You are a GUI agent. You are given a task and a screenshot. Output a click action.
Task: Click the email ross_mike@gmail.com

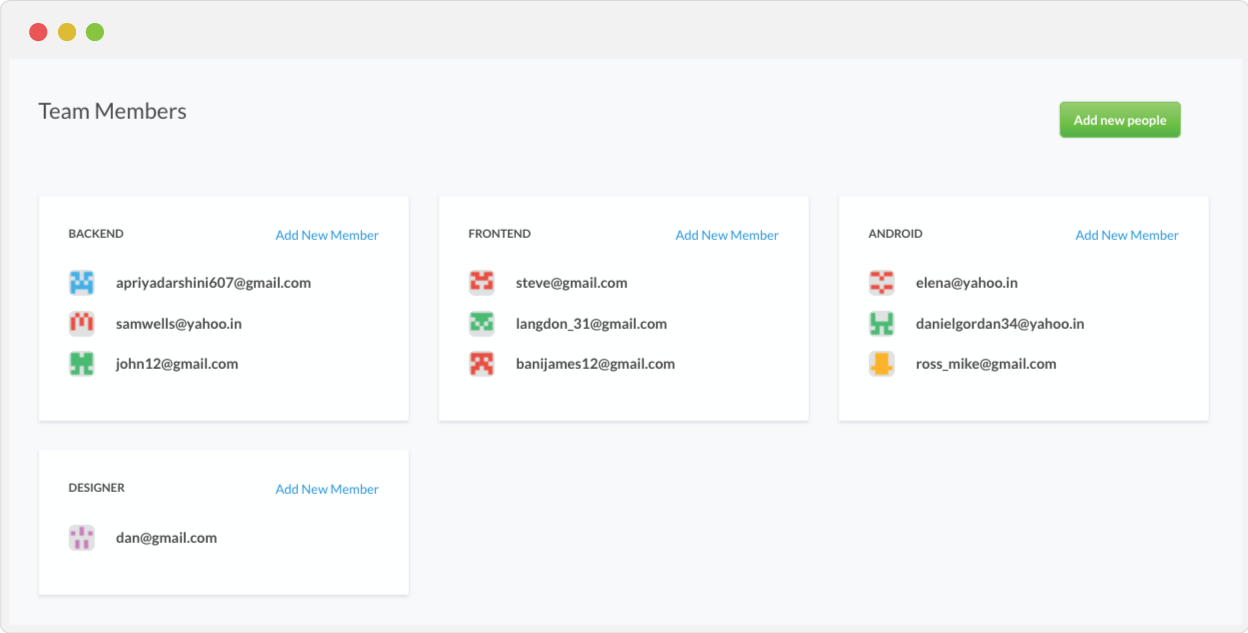click(x=986, y=364)
